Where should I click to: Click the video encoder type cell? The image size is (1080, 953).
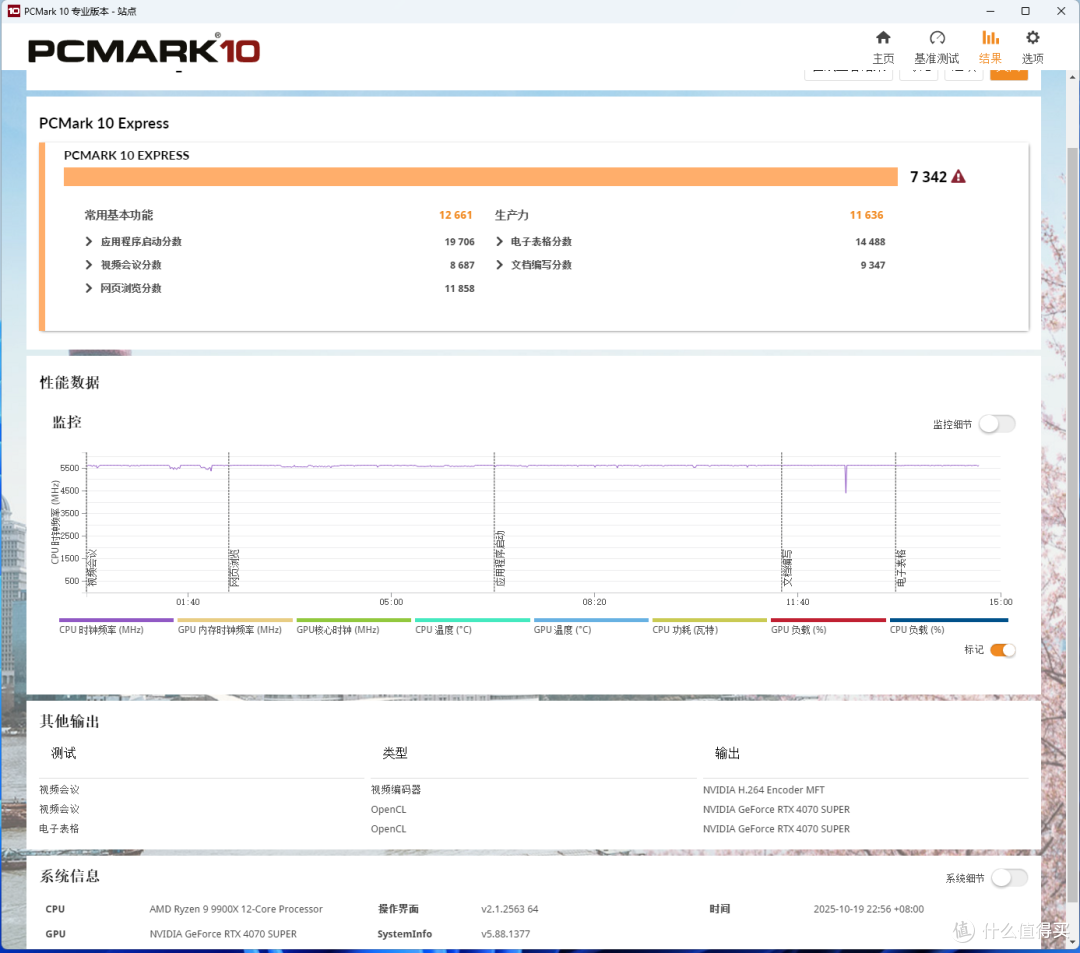395,790
